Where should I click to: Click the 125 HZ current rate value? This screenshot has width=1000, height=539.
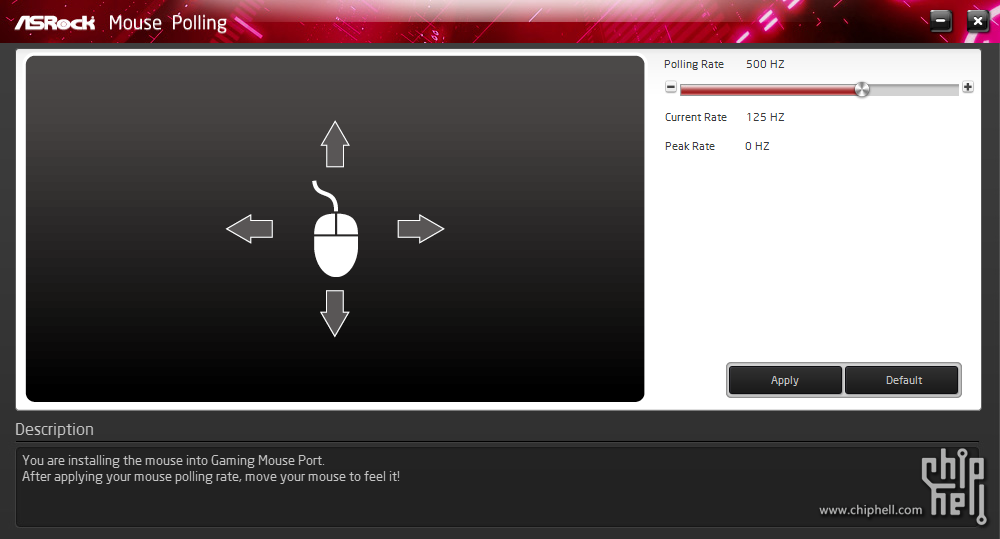tap(765, 117)
